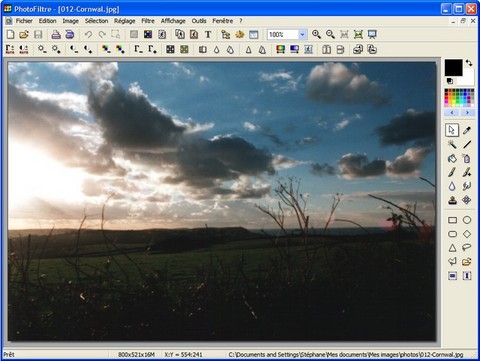Increase color saturation
Screen dimensions: 480x361
(x=120, y=50)
